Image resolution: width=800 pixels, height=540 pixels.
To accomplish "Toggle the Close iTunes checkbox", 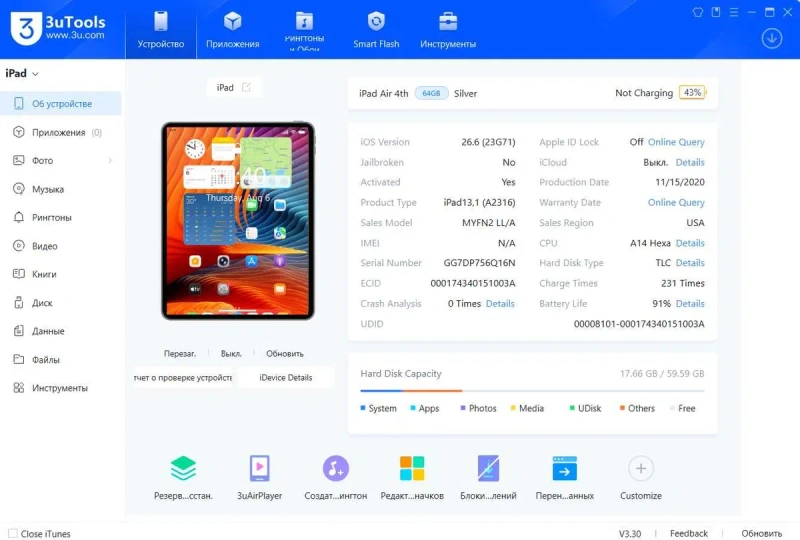I will coord(13,533).
